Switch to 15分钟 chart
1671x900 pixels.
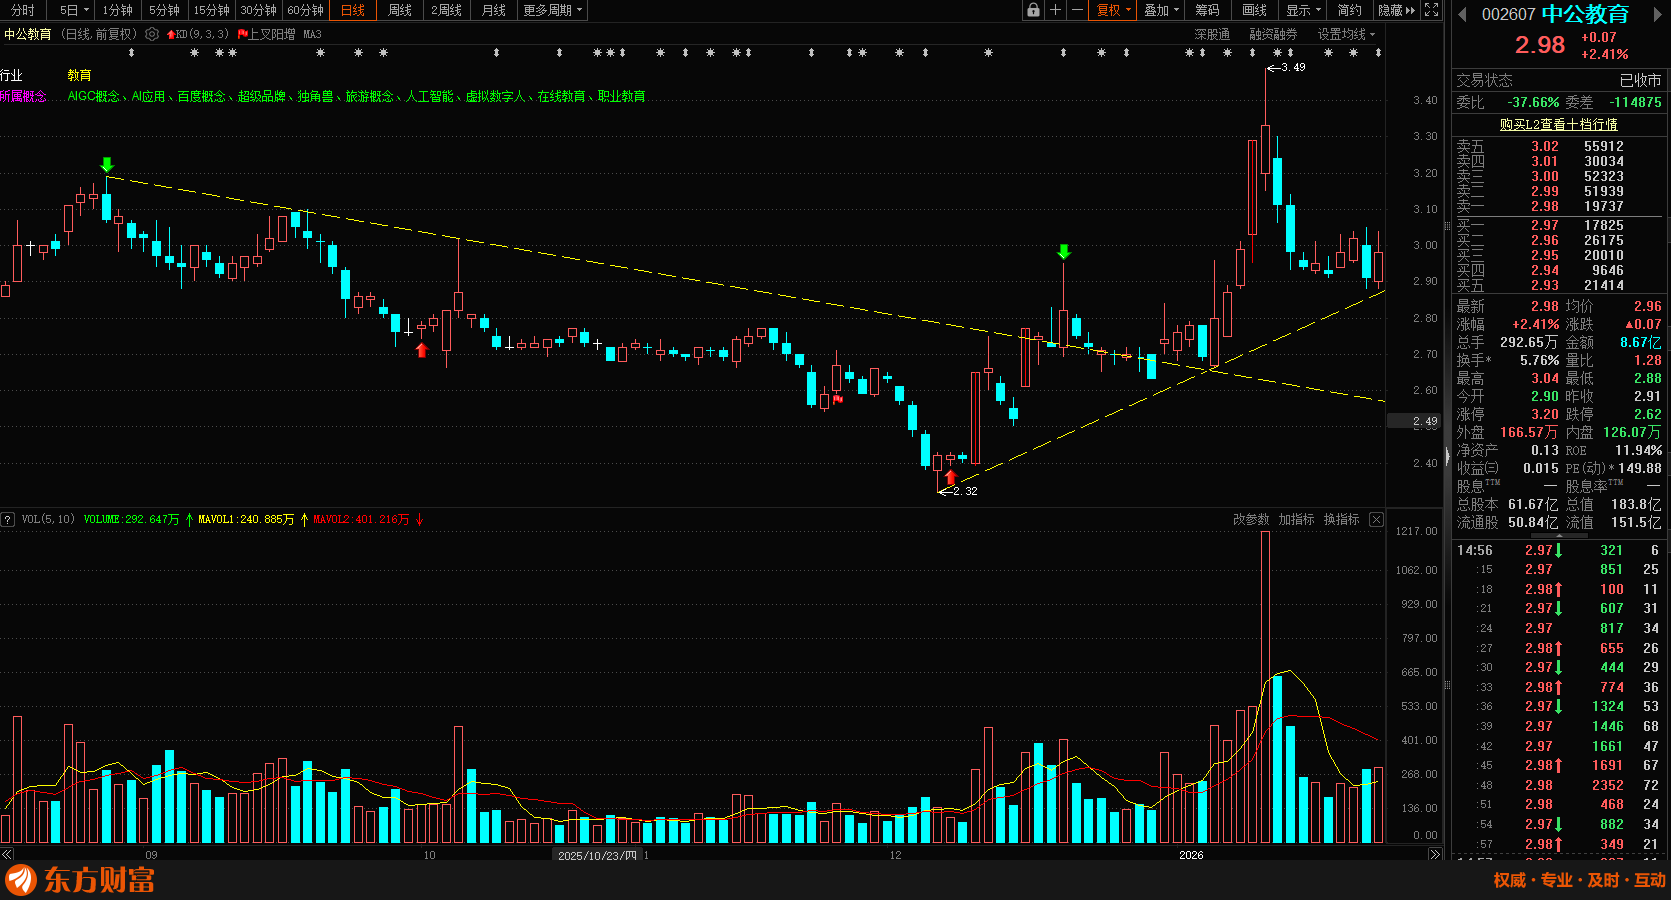click(x=212, y=10)
